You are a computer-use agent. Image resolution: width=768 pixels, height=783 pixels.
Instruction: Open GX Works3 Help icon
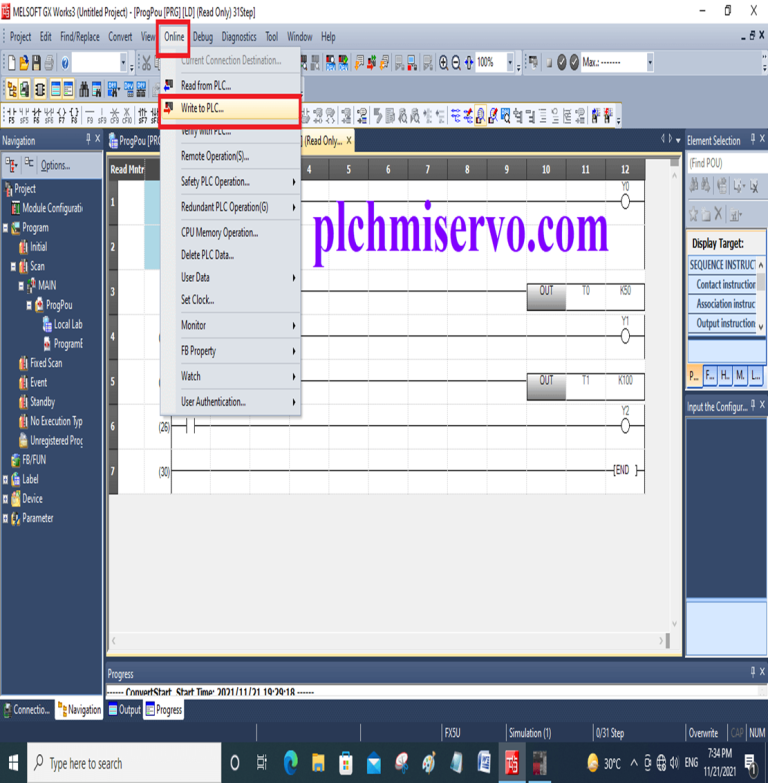click(x=65, y=63)
